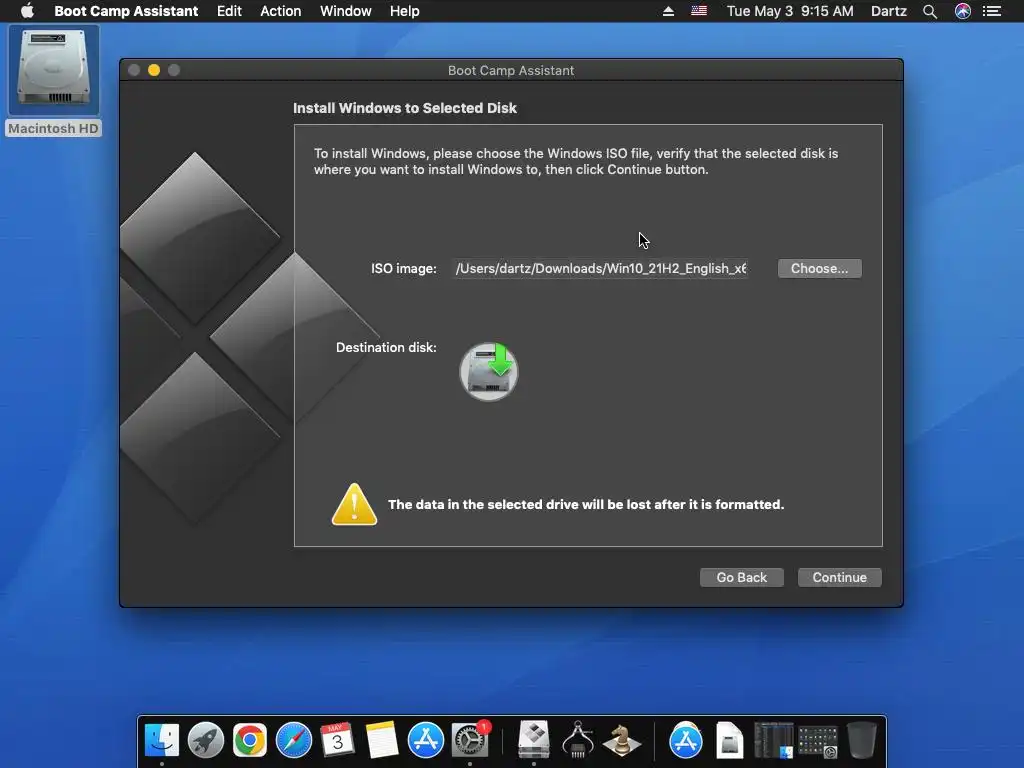Open System Information caliper icon in dock

[578, 741]
